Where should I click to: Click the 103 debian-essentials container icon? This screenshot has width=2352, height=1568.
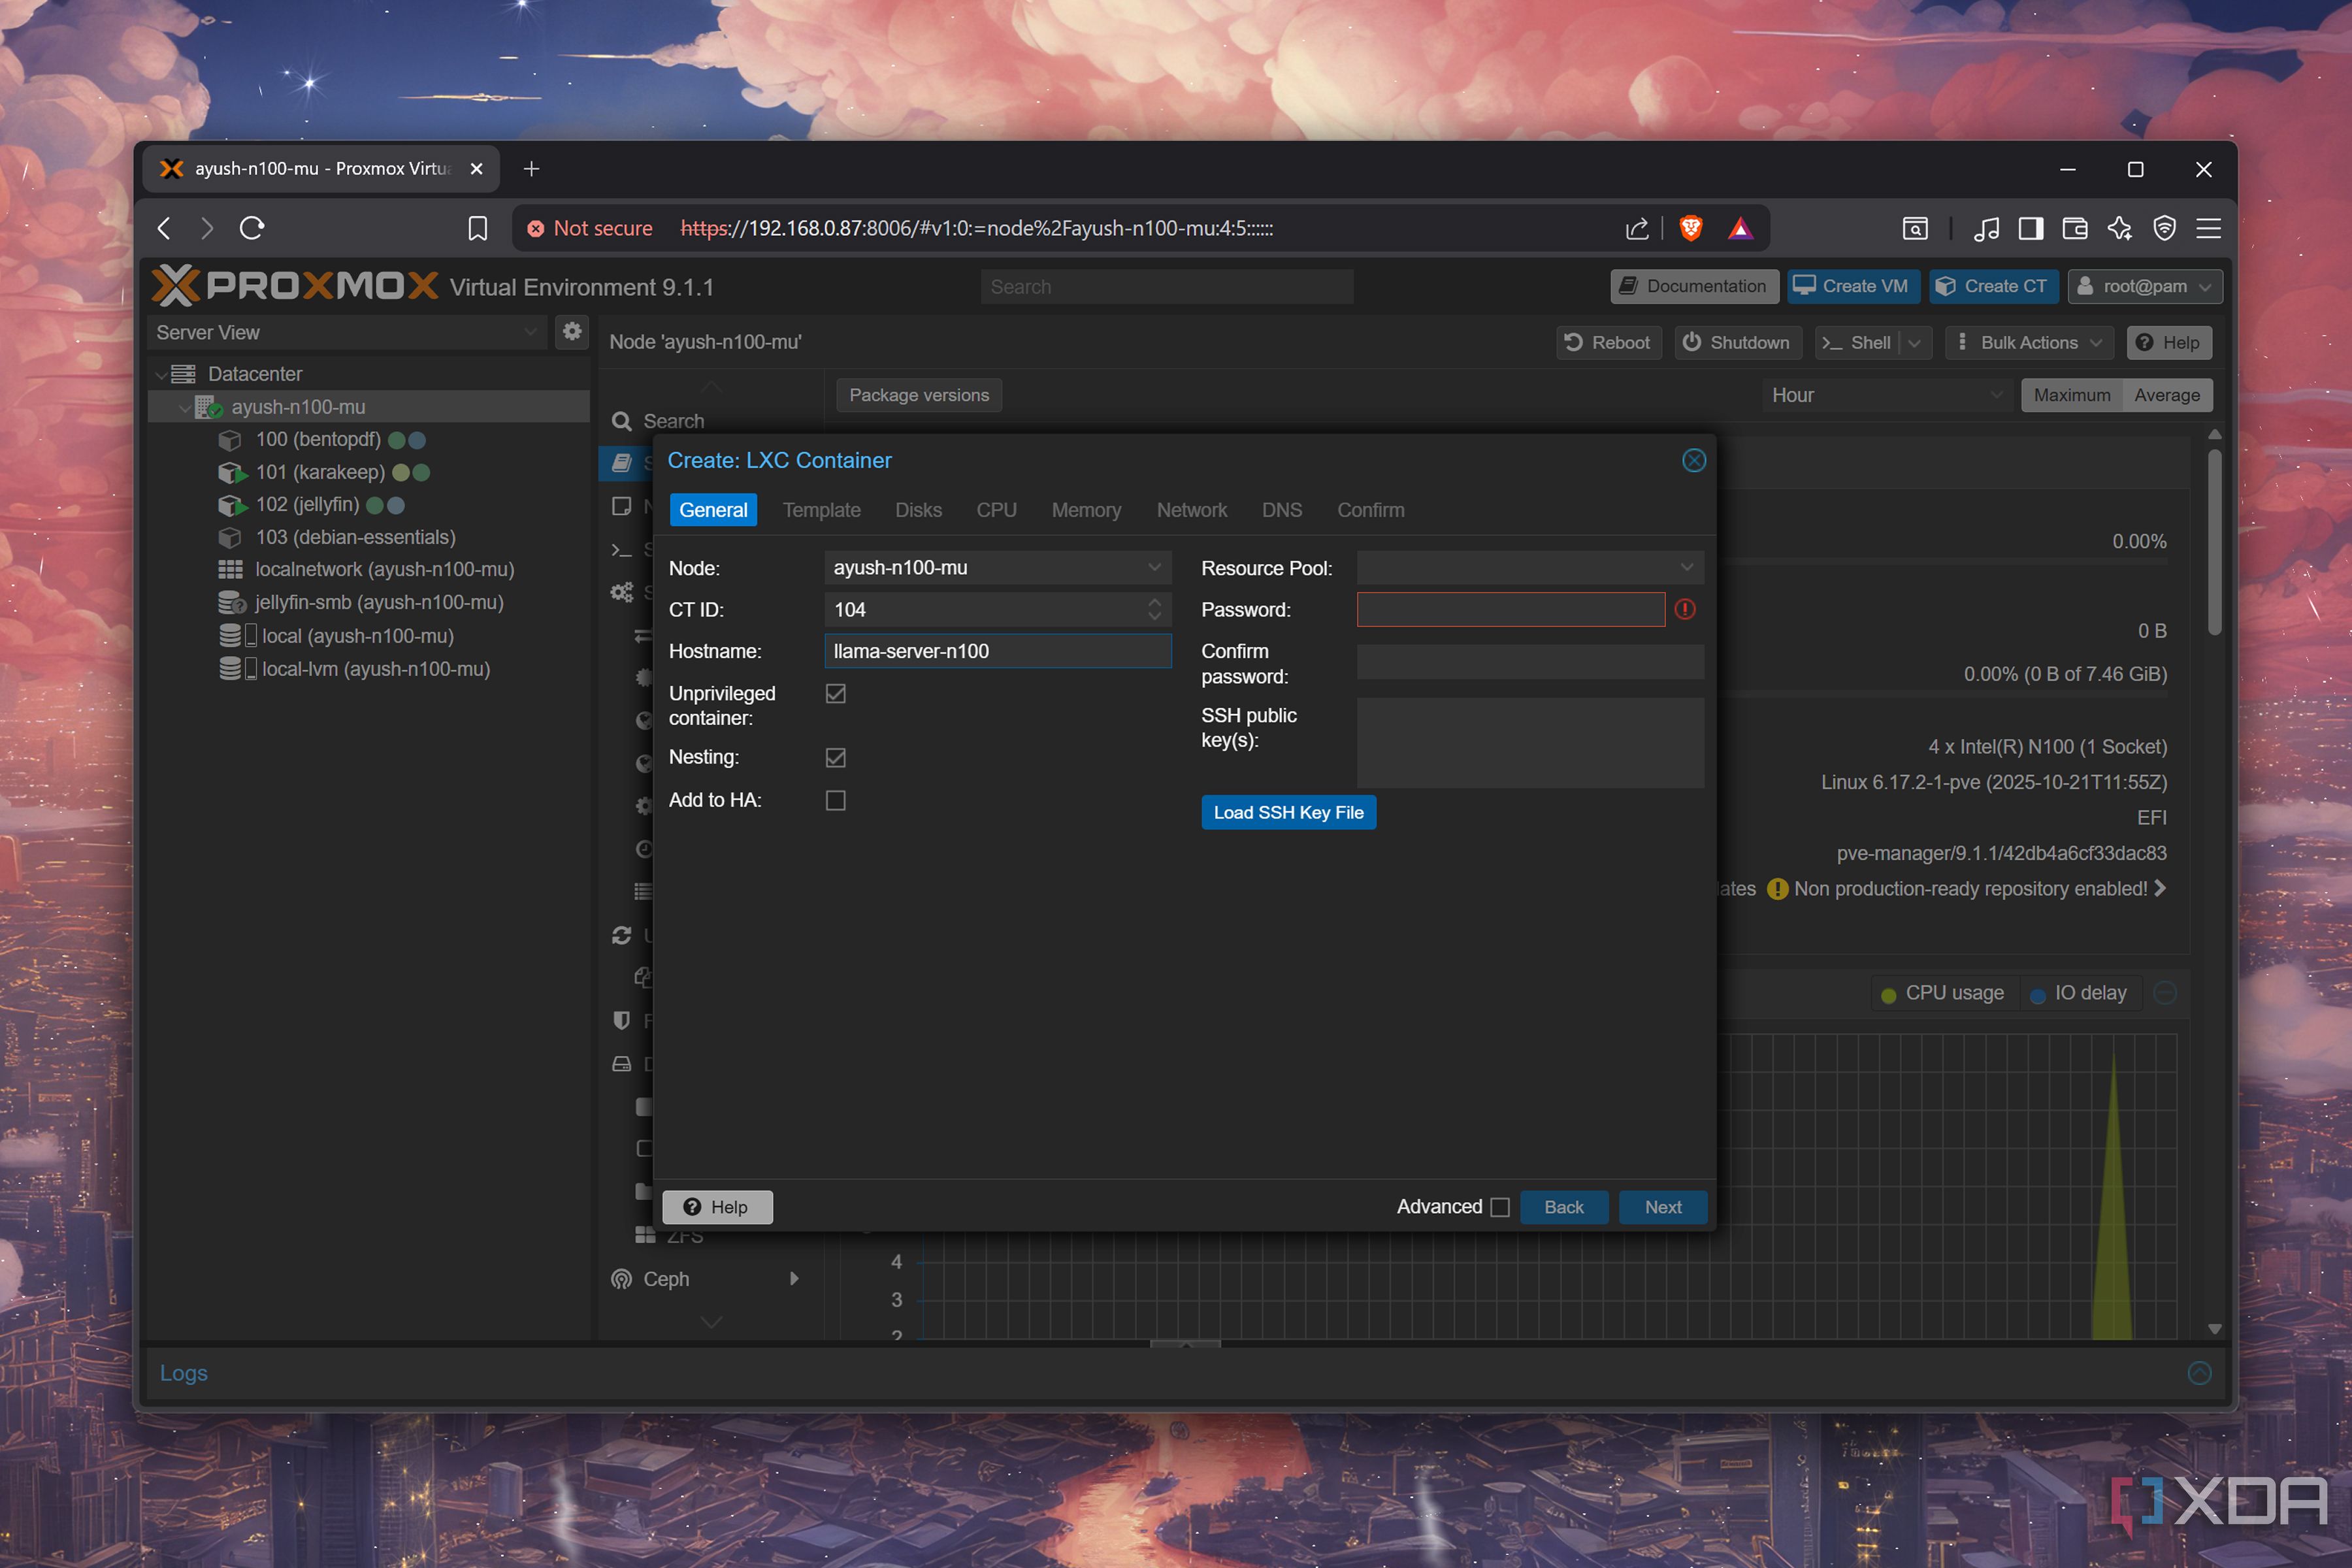tap(229, 538)
